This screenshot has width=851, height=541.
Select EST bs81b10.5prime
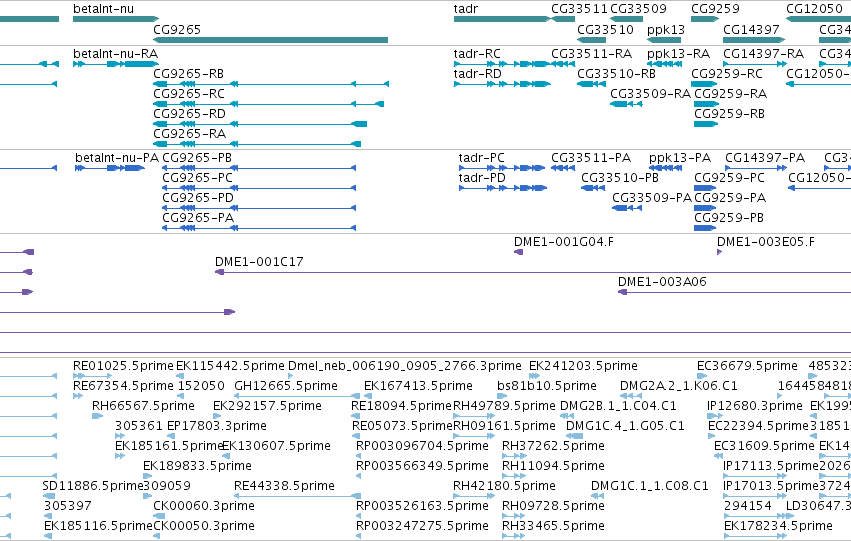[x=502, y=396]
